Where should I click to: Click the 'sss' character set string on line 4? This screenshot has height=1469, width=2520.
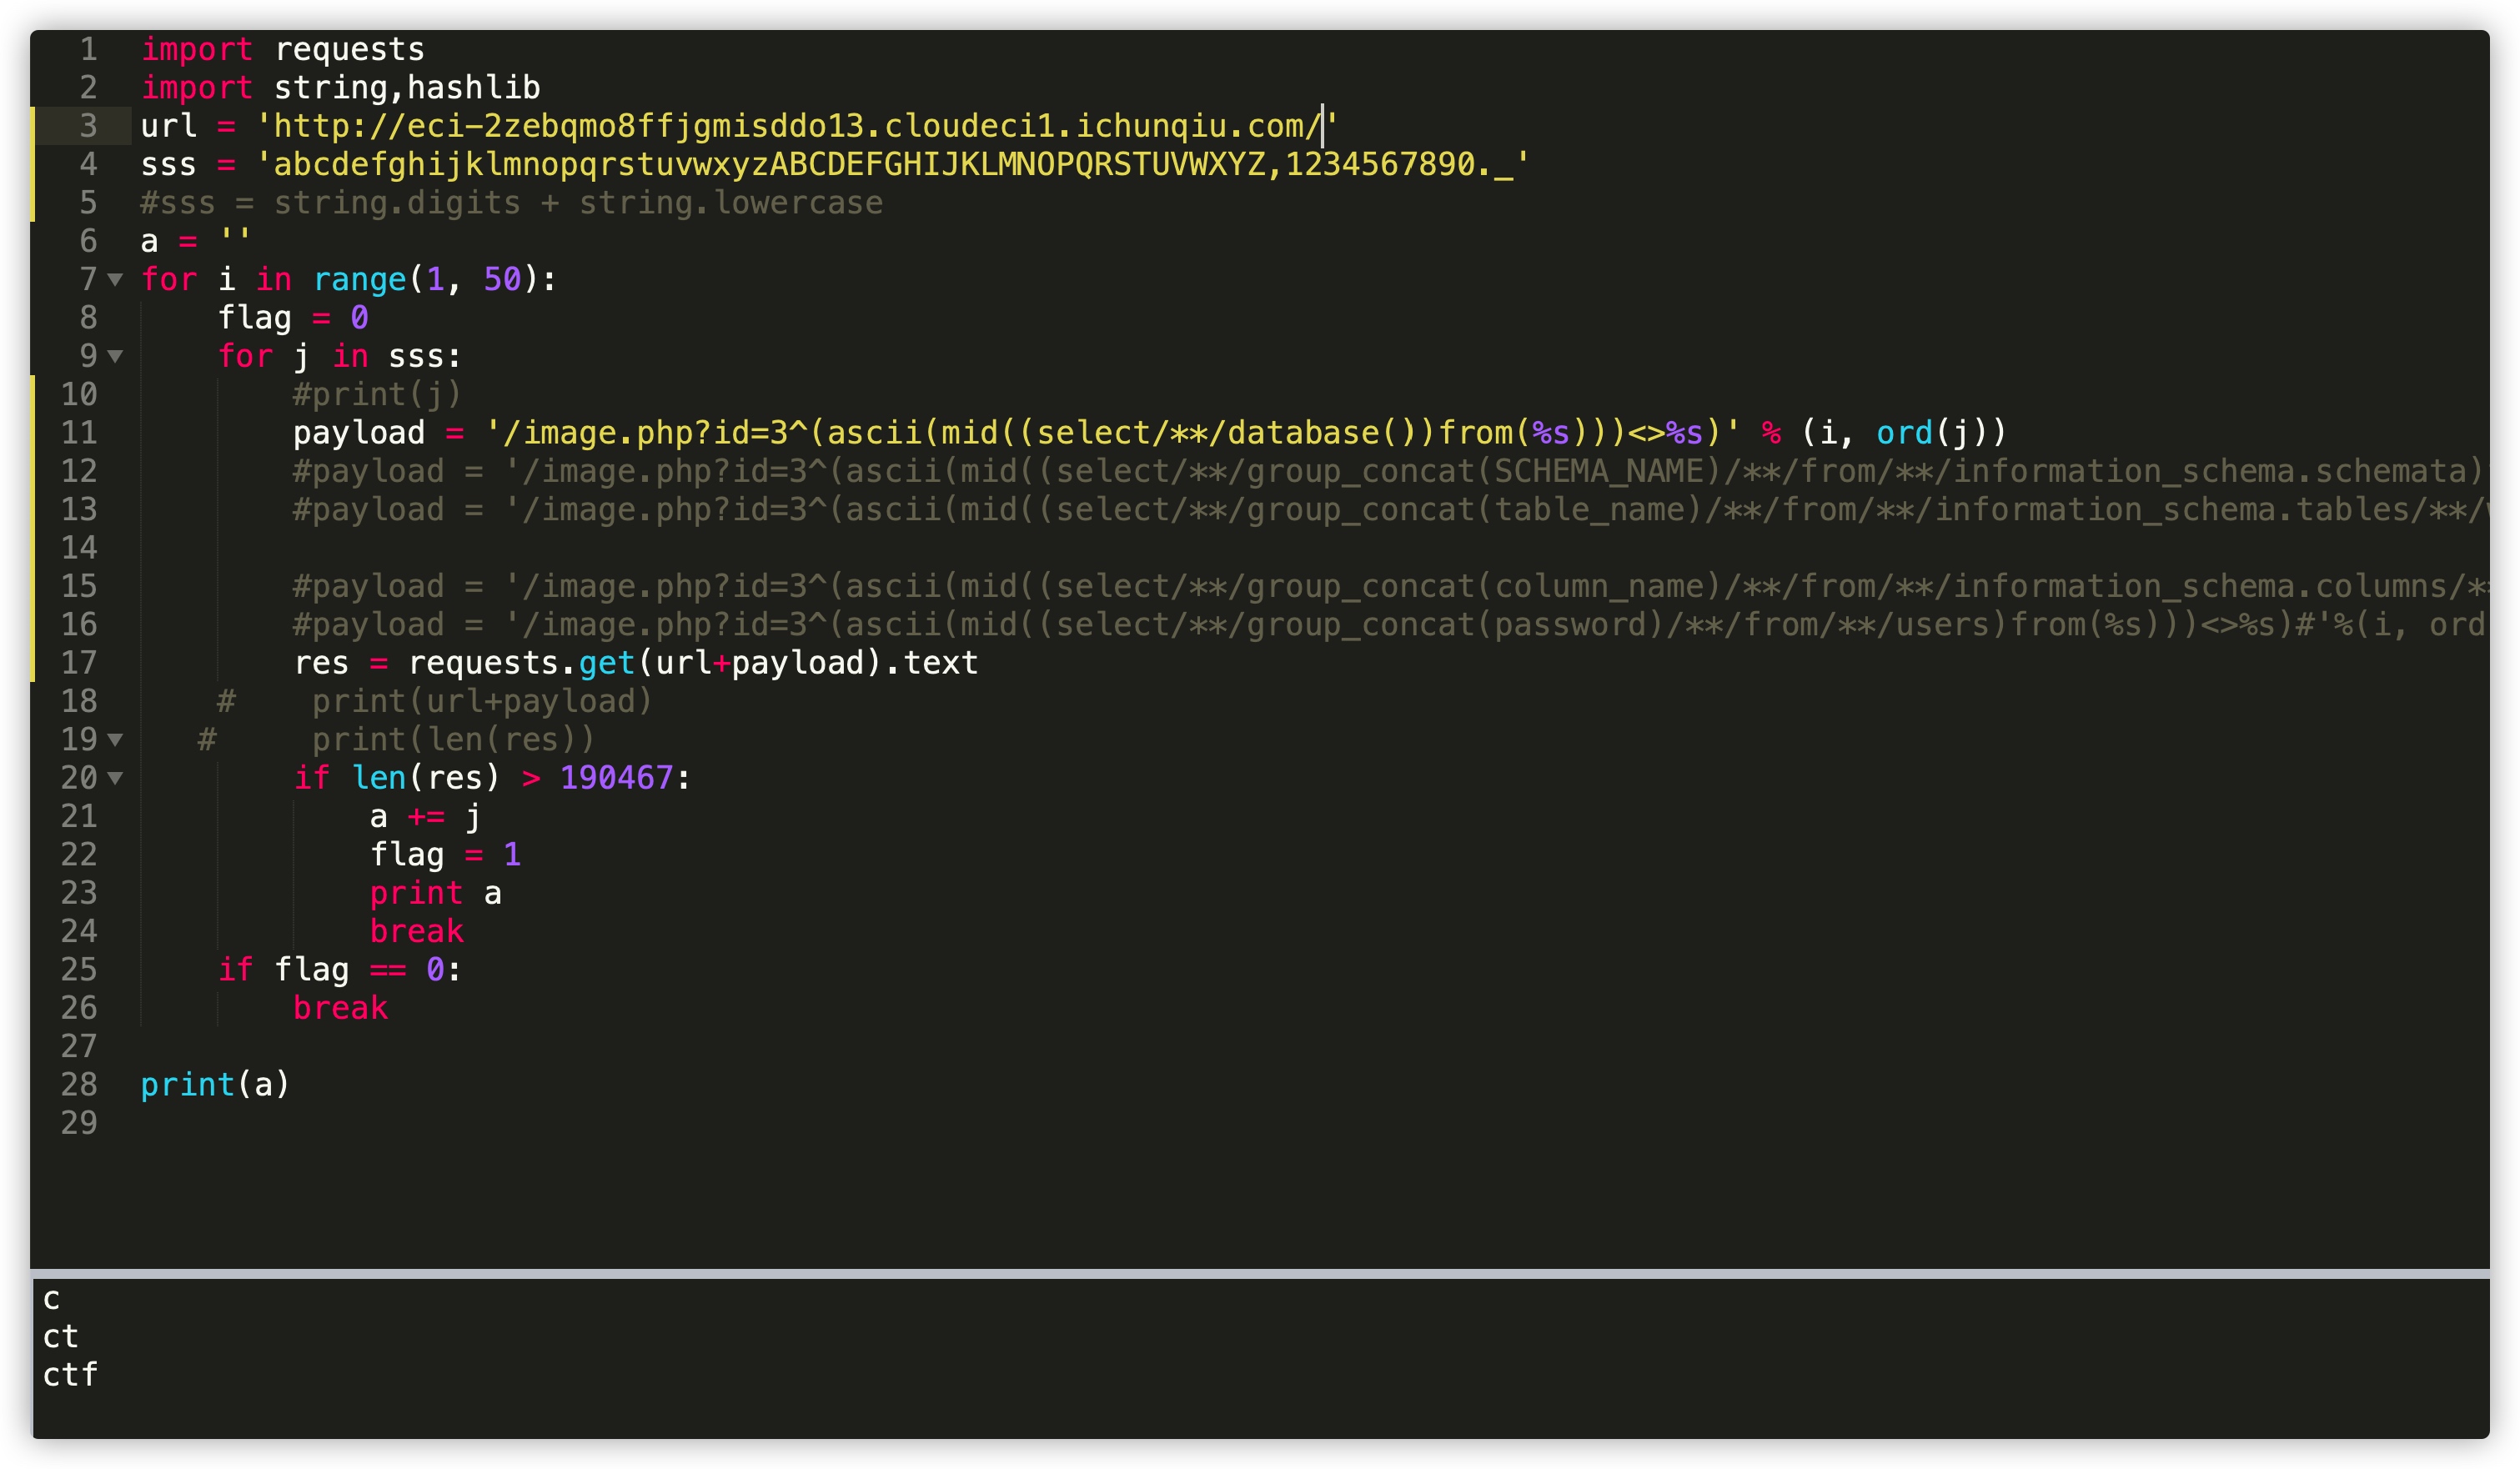click(x=890, y=165)
